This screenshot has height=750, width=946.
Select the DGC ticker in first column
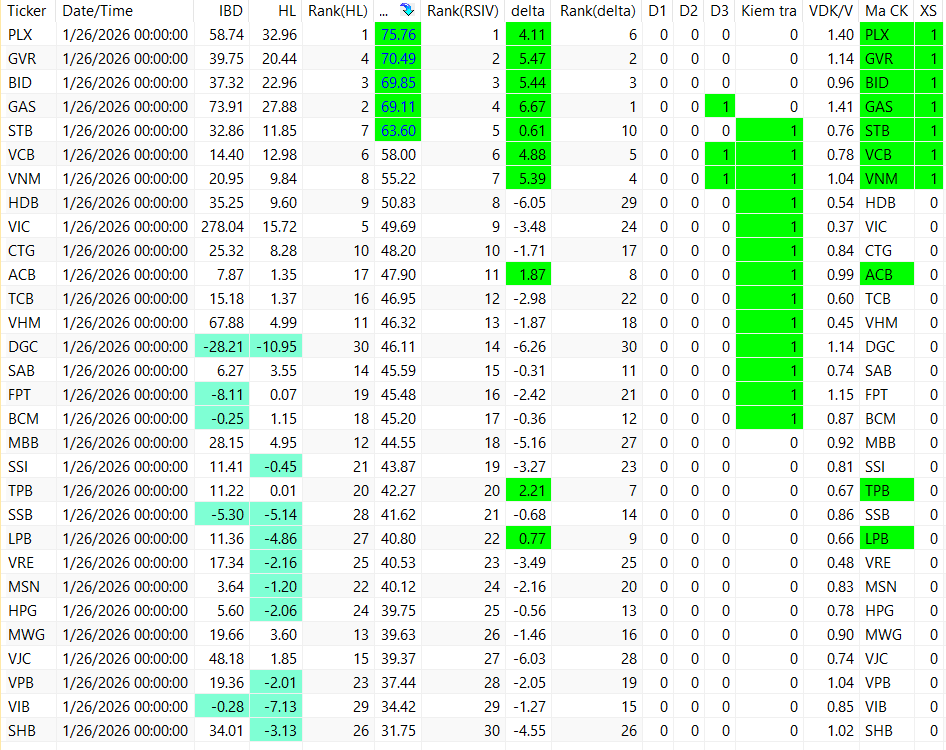coord(23,347)
